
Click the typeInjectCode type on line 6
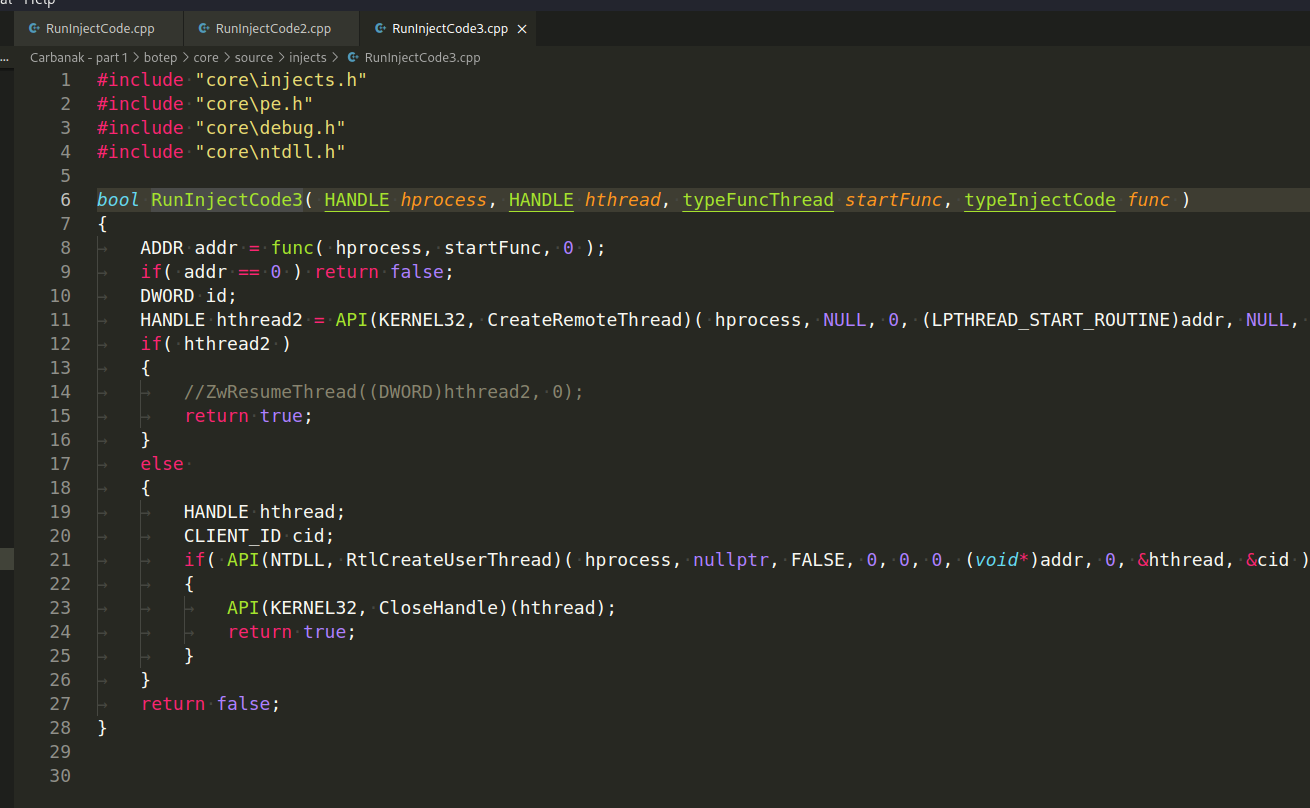click(1040, 200)
